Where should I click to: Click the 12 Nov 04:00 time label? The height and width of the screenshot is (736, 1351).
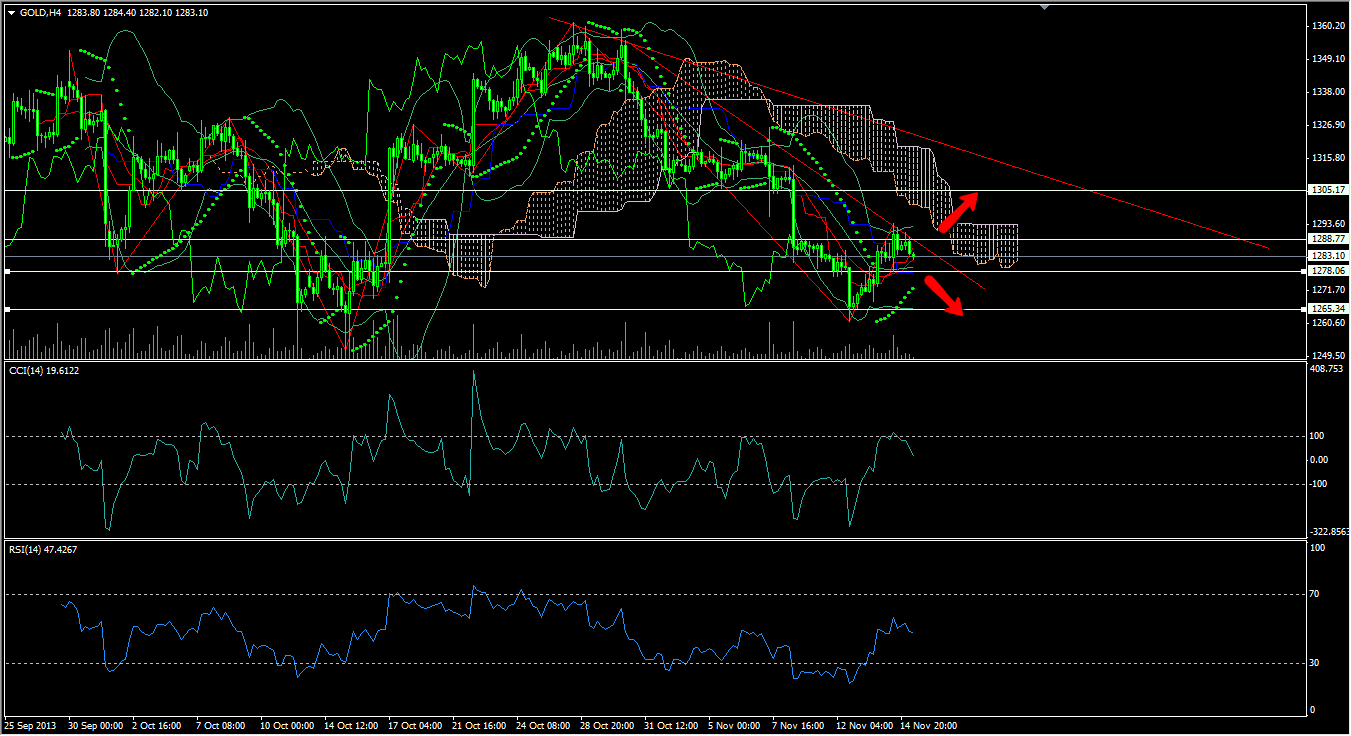(x=864, y=727)
